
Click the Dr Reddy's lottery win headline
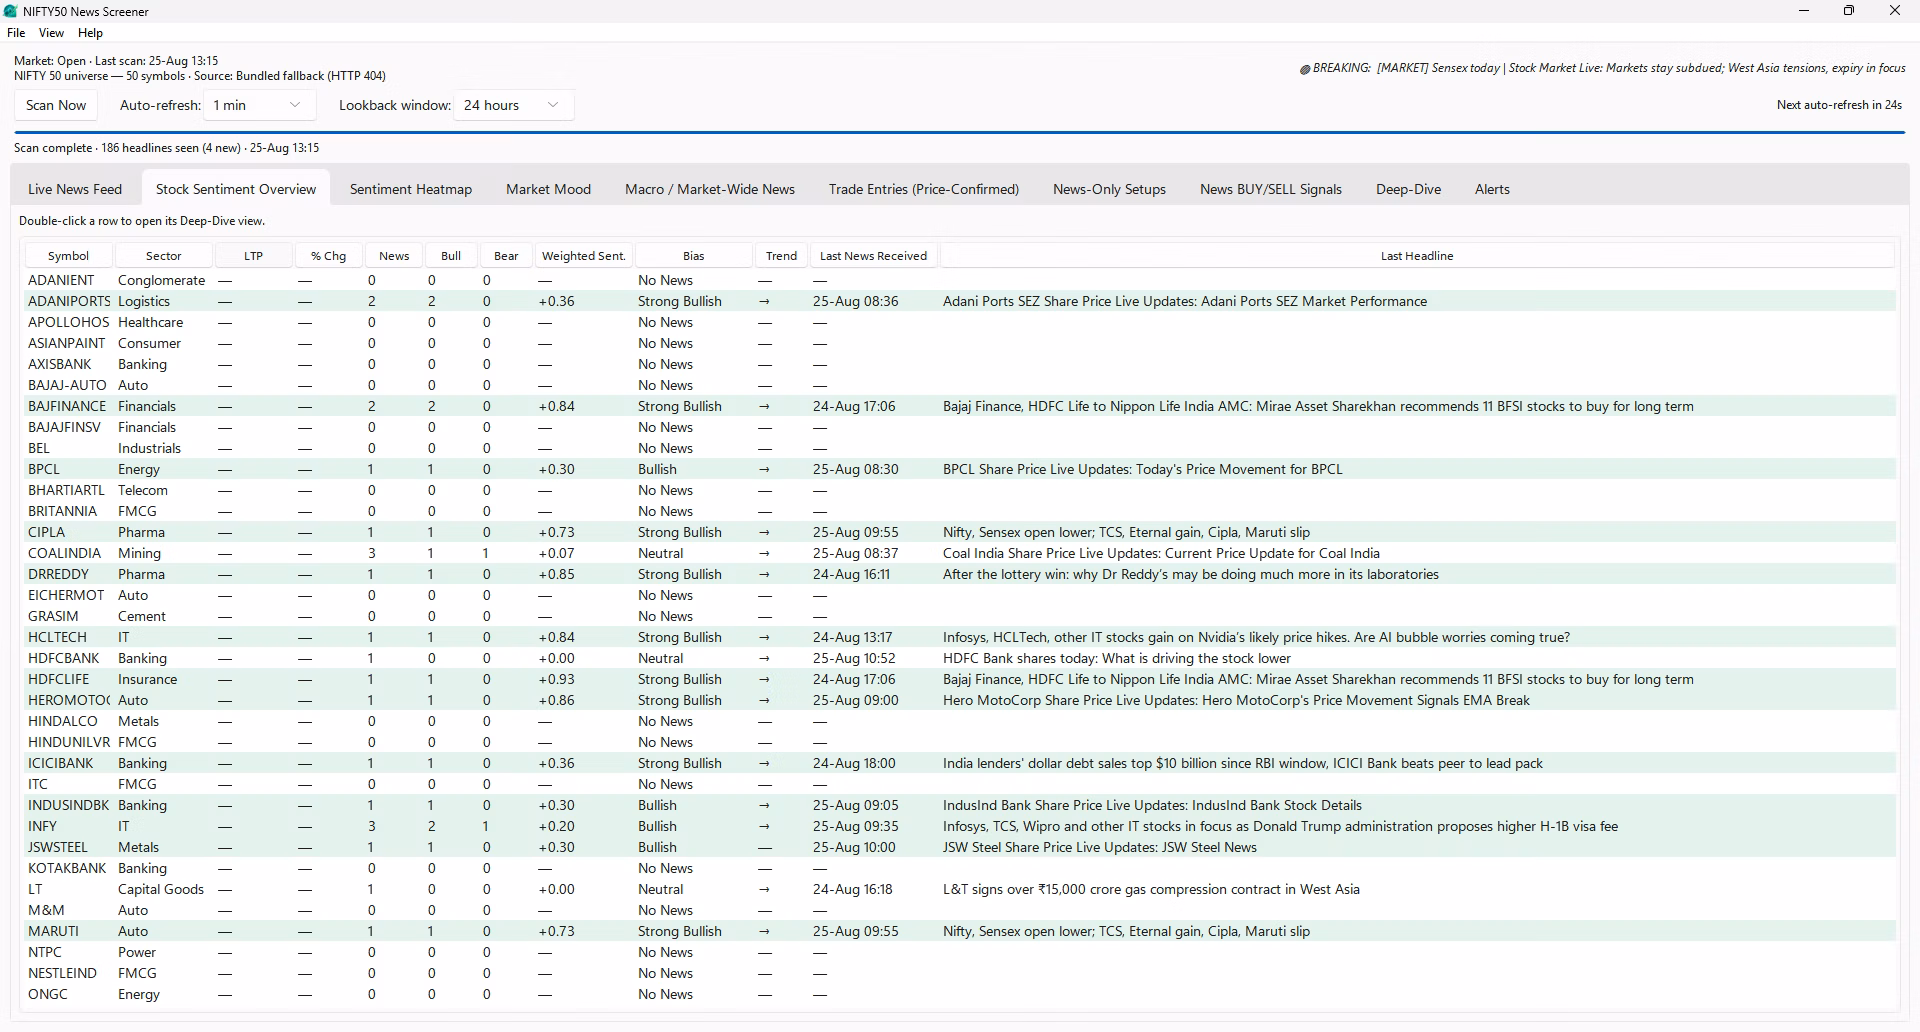coord(1191,574)
